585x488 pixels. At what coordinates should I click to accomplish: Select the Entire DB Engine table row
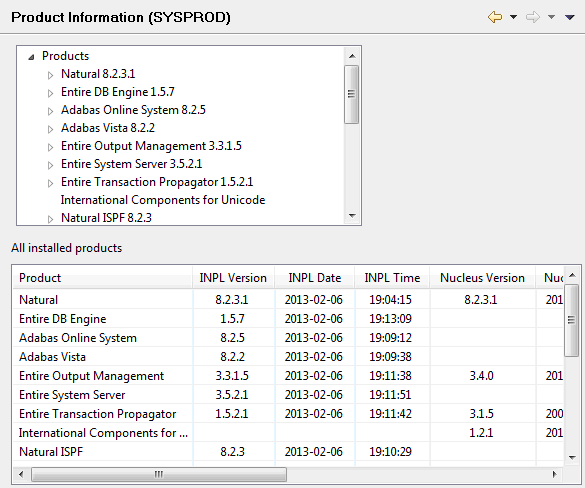pyautogui.click(x=288, y=319)
